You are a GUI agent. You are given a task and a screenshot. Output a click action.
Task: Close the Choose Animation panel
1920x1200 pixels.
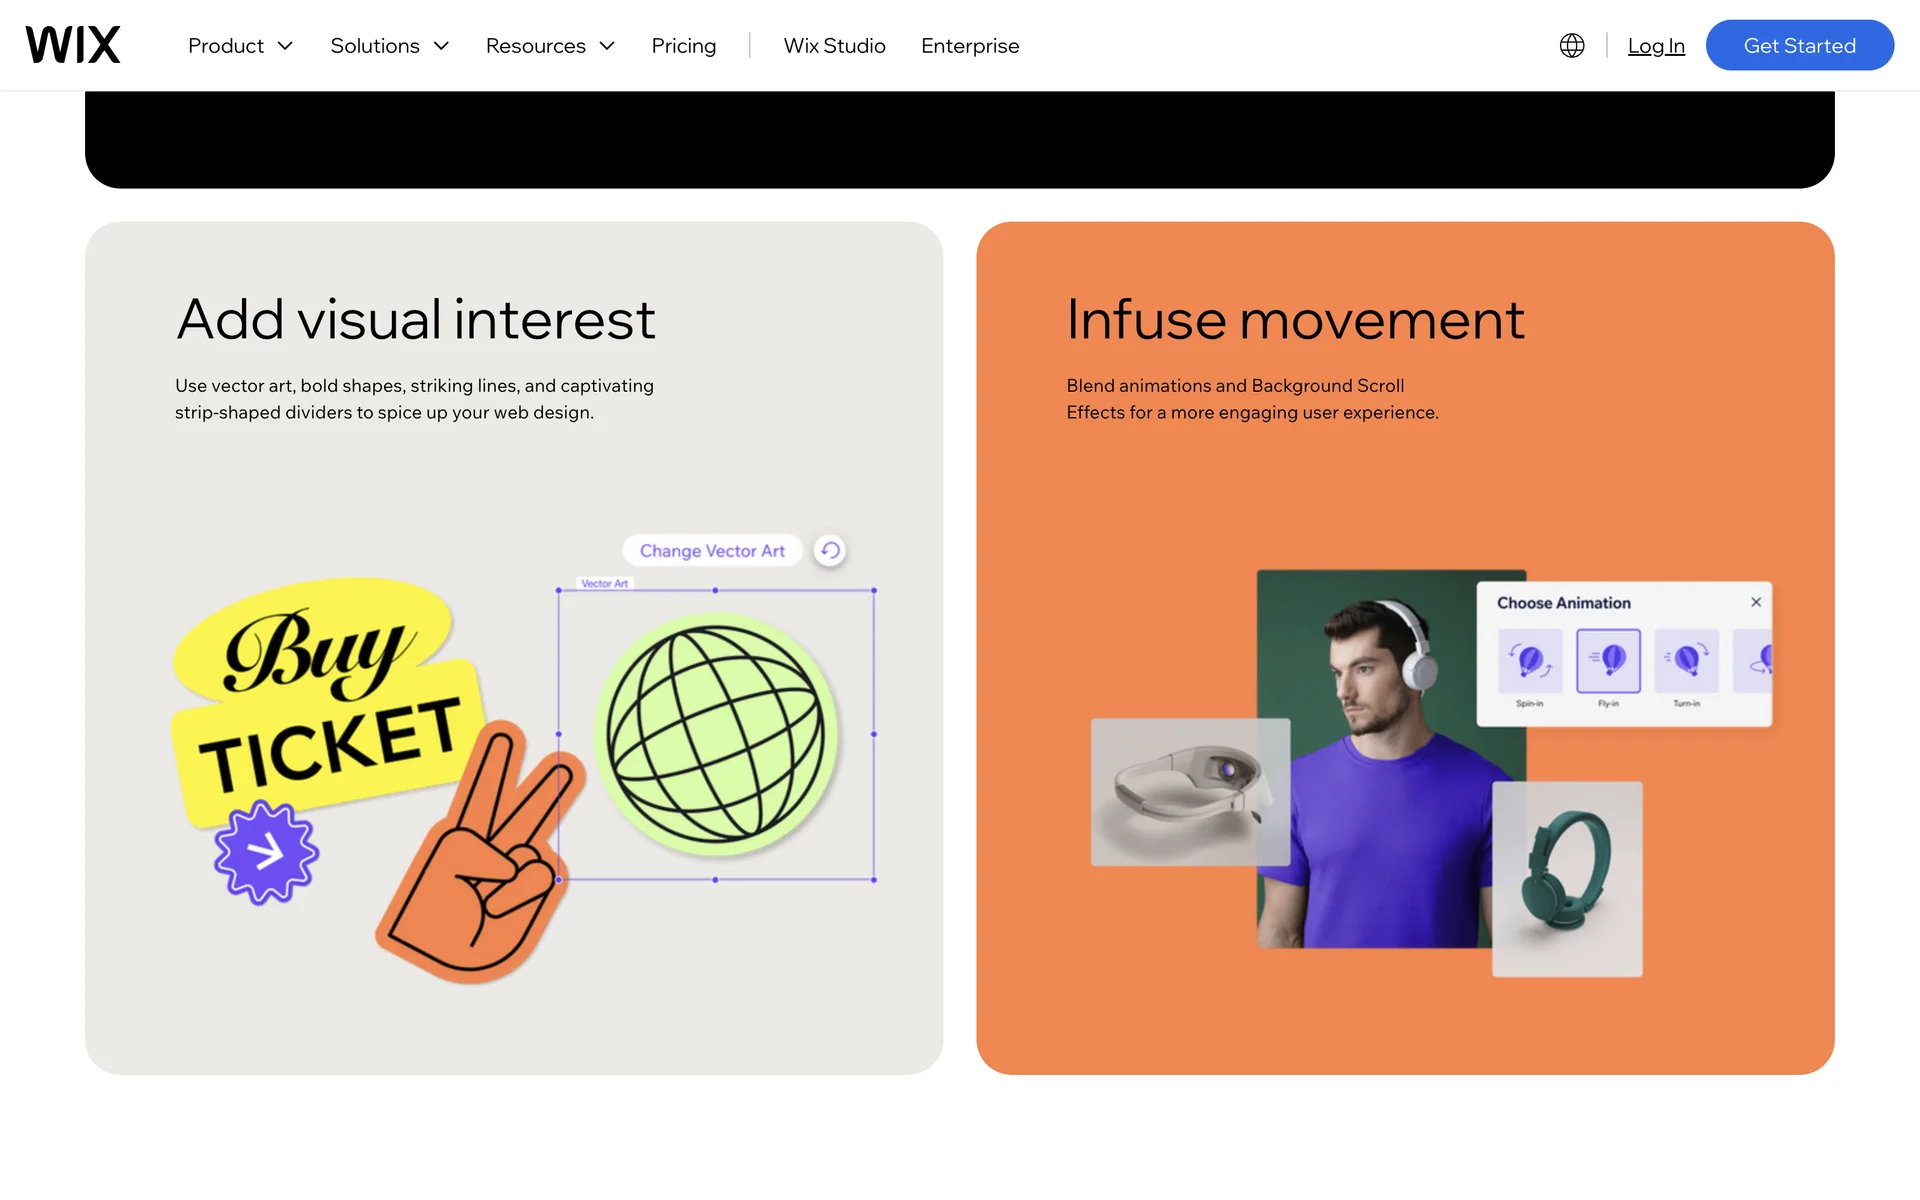1756,602
